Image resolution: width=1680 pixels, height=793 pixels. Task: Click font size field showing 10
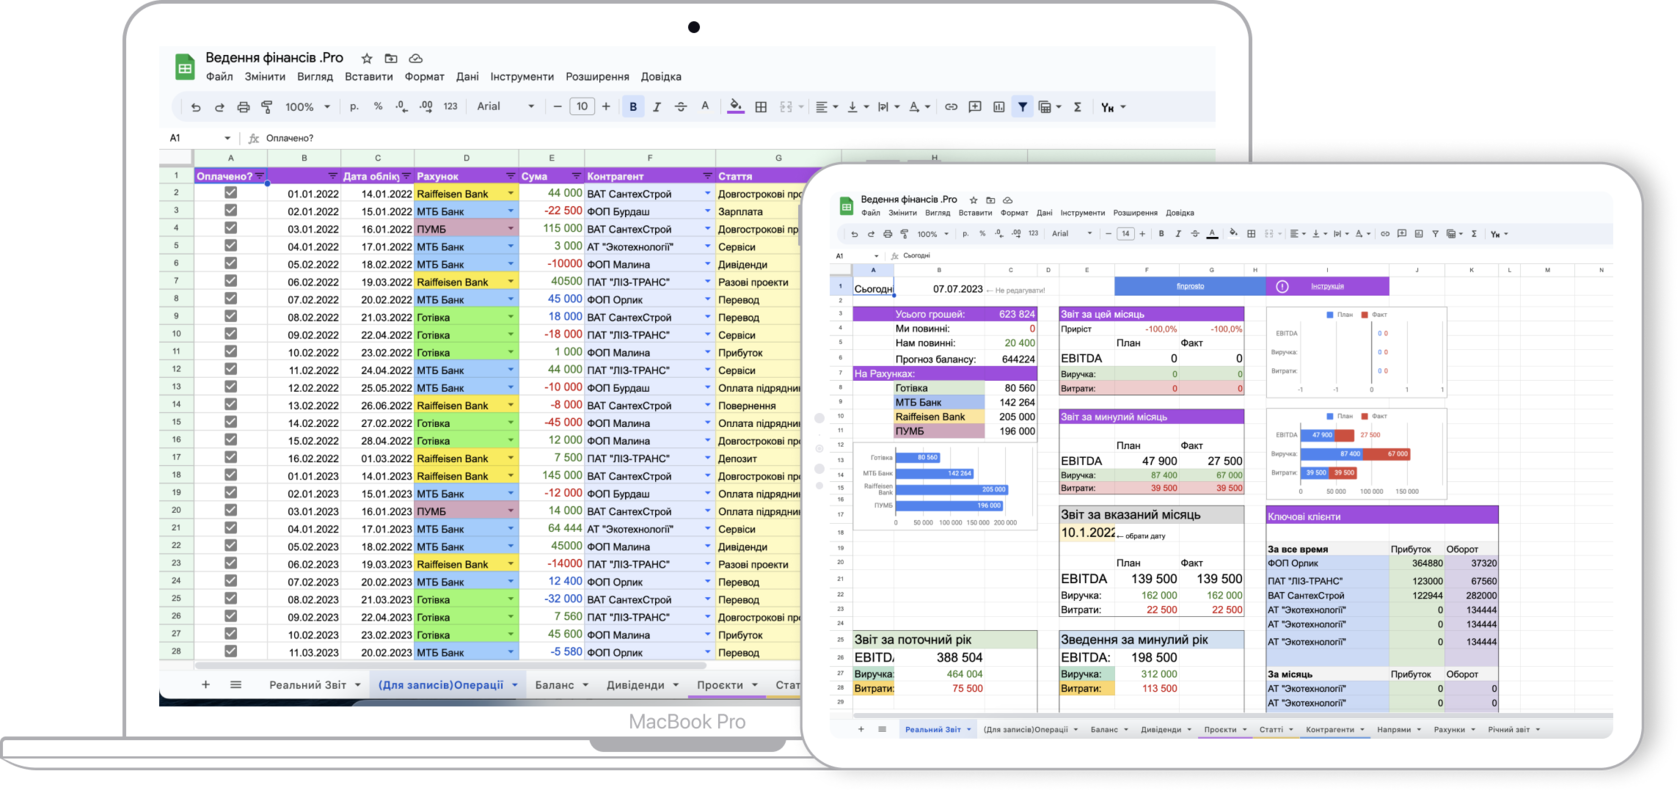tap(582, 107)
